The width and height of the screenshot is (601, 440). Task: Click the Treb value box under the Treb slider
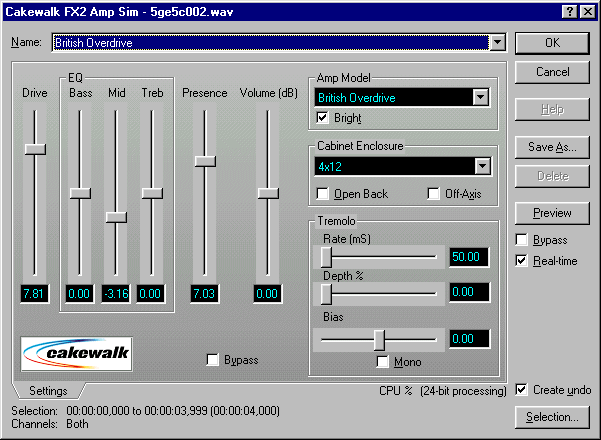(151, 294)
